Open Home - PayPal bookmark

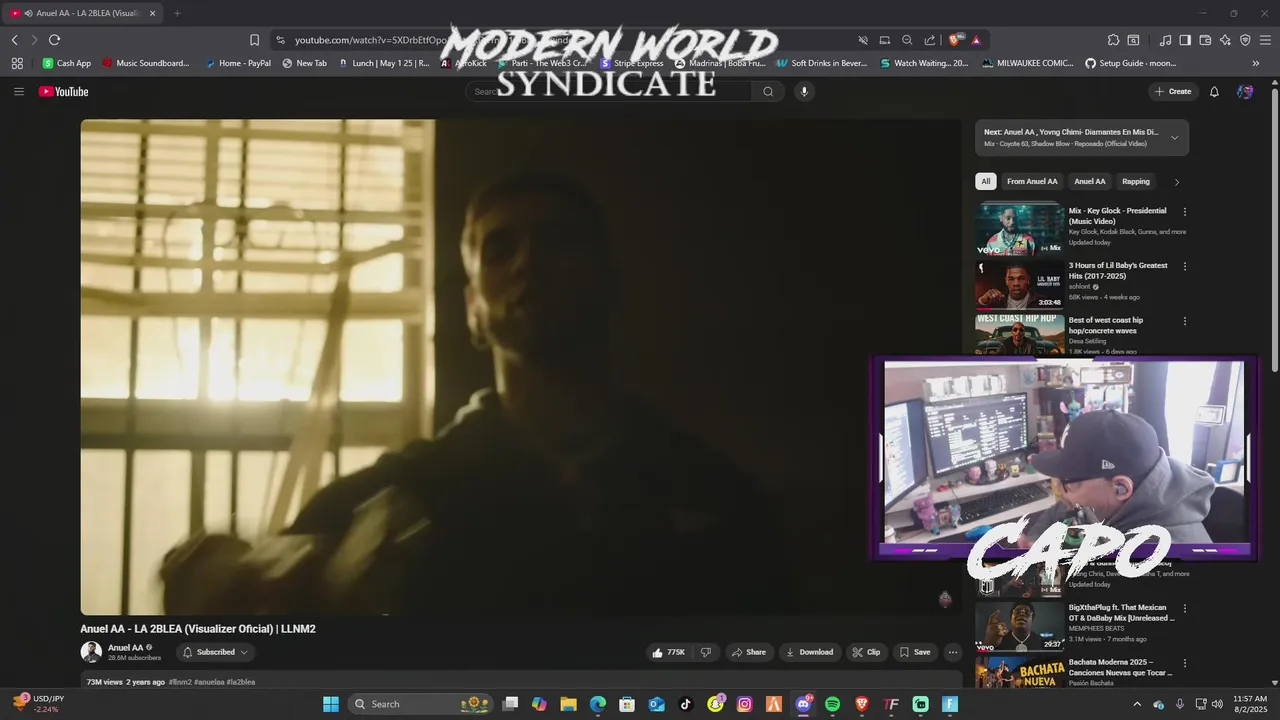click(238, 63)
